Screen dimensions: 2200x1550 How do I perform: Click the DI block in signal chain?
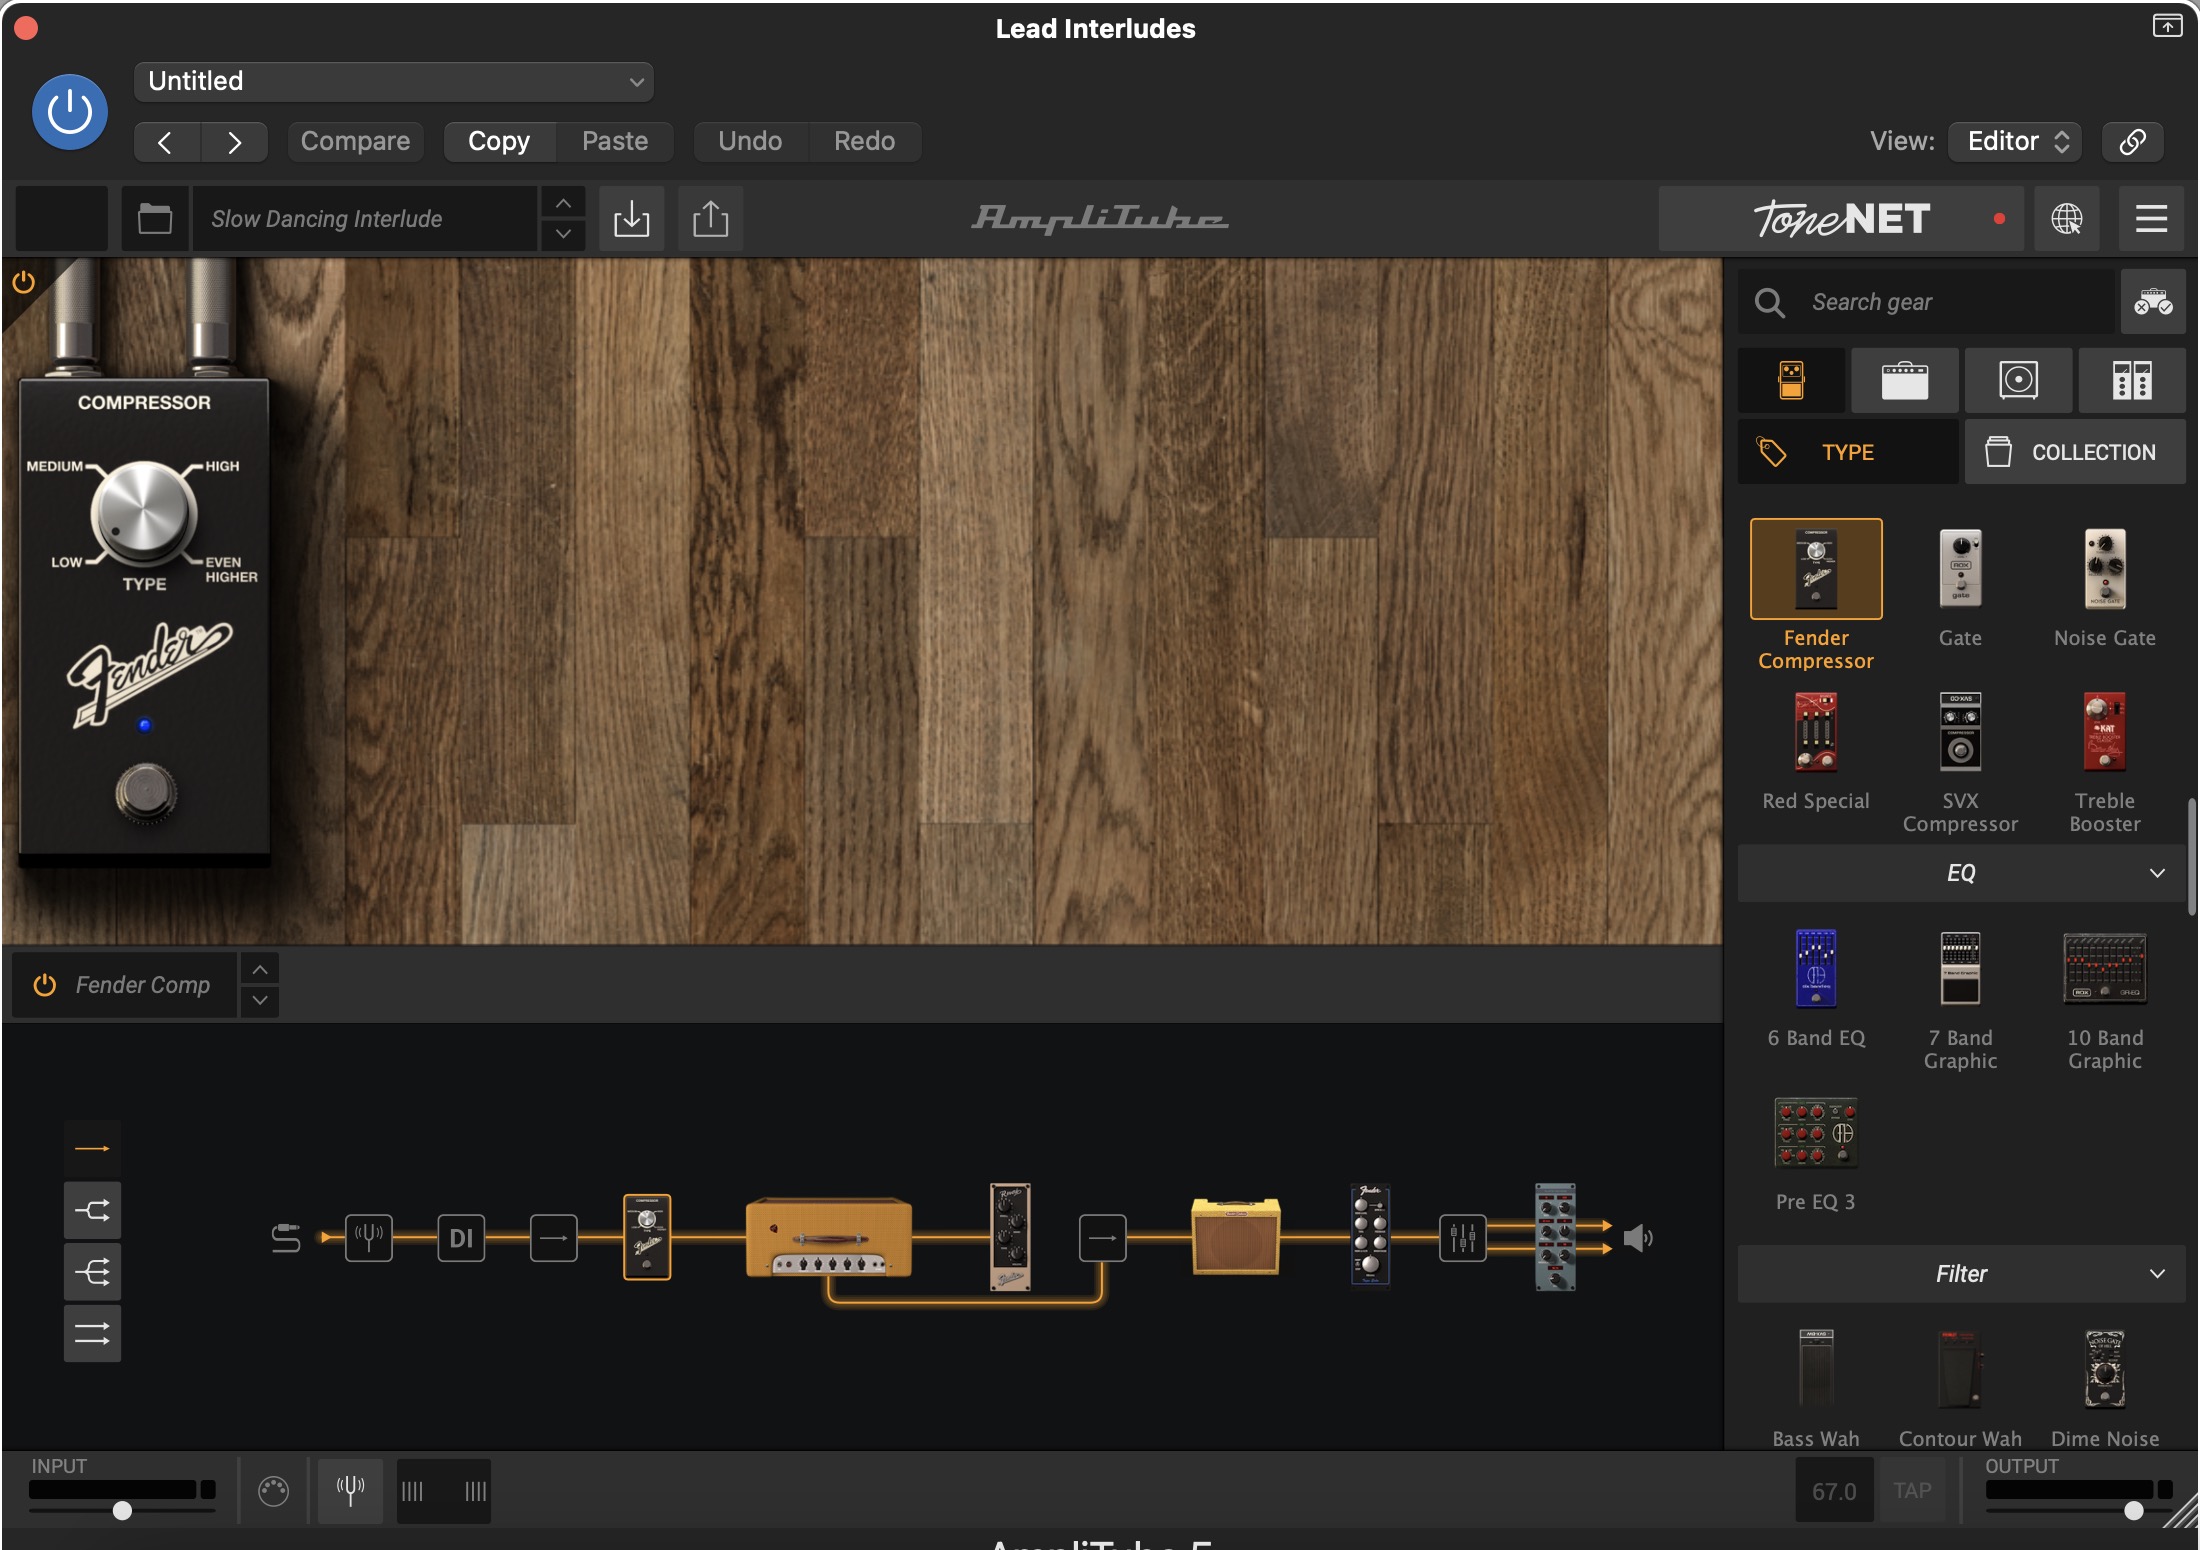461,1238
